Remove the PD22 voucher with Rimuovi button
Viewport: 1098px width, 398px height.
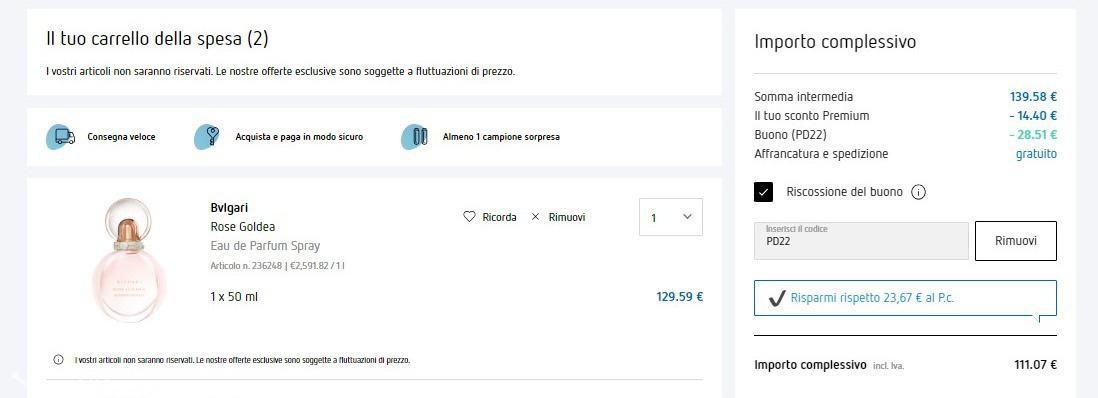point(1015,241)
